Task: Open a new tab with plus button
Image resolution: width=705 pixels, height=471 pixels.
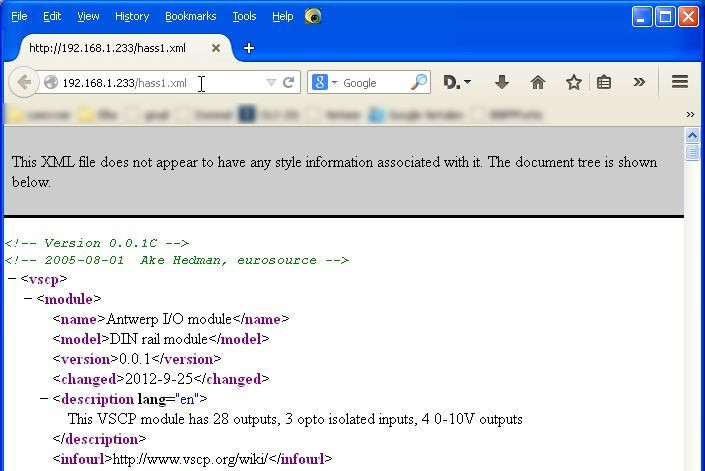Action: click(249, 48)
